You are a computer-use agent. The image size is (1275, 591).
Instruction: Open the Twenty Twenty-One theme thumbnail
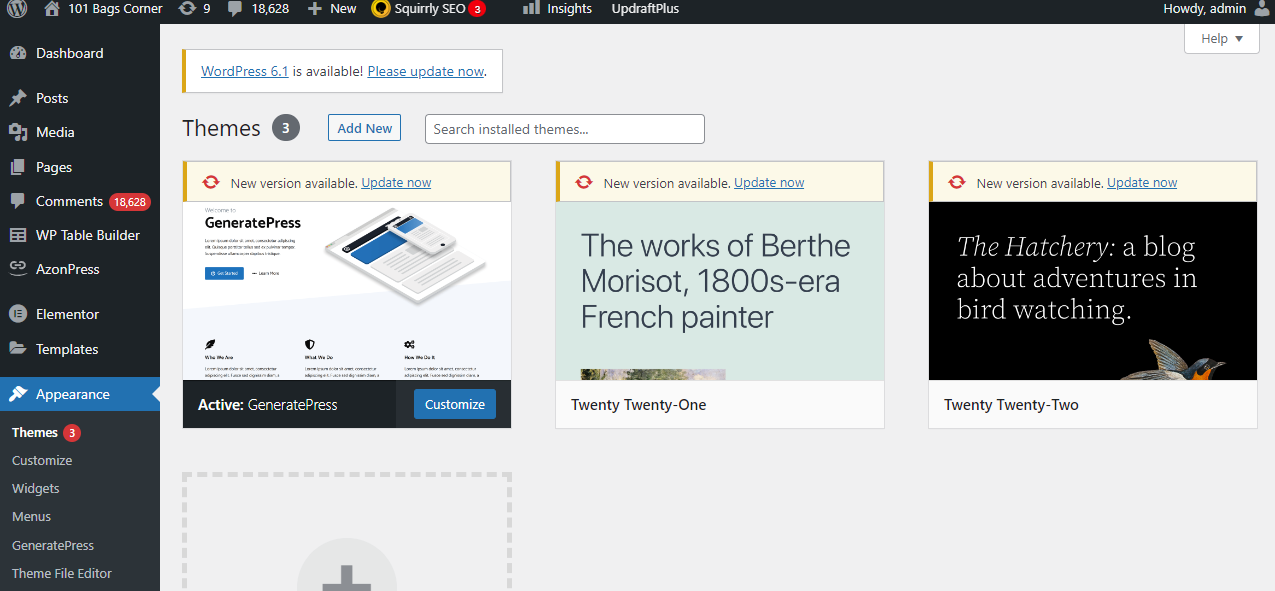click(x=720, y=291)
